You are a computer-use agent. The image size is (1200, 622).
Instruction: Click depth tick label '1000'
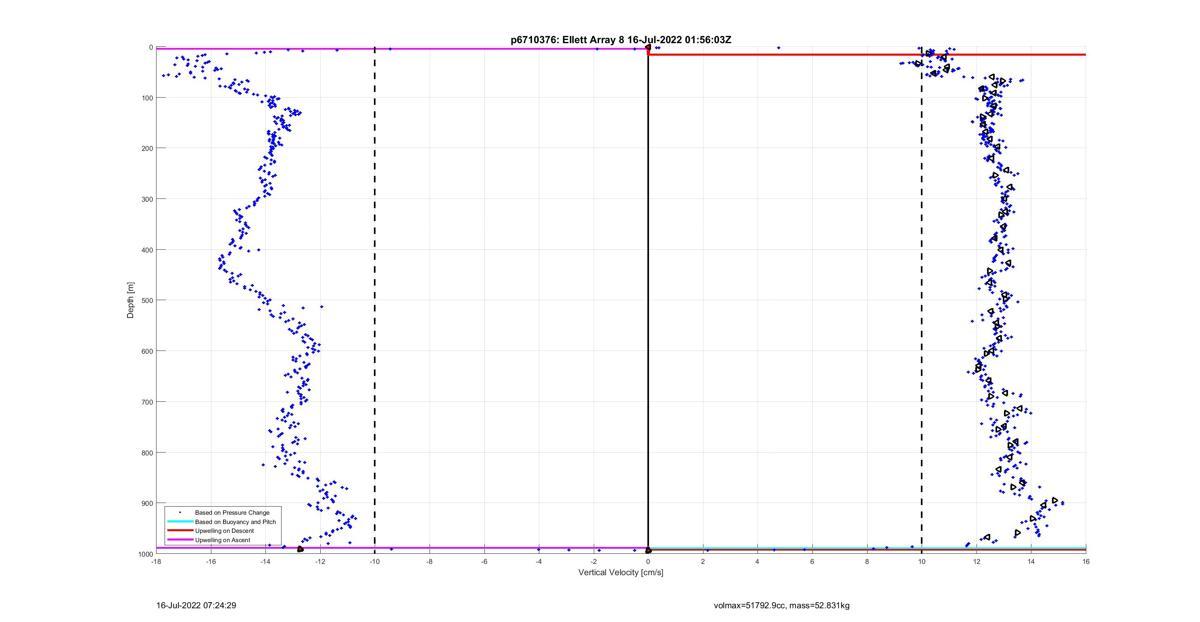144,554
